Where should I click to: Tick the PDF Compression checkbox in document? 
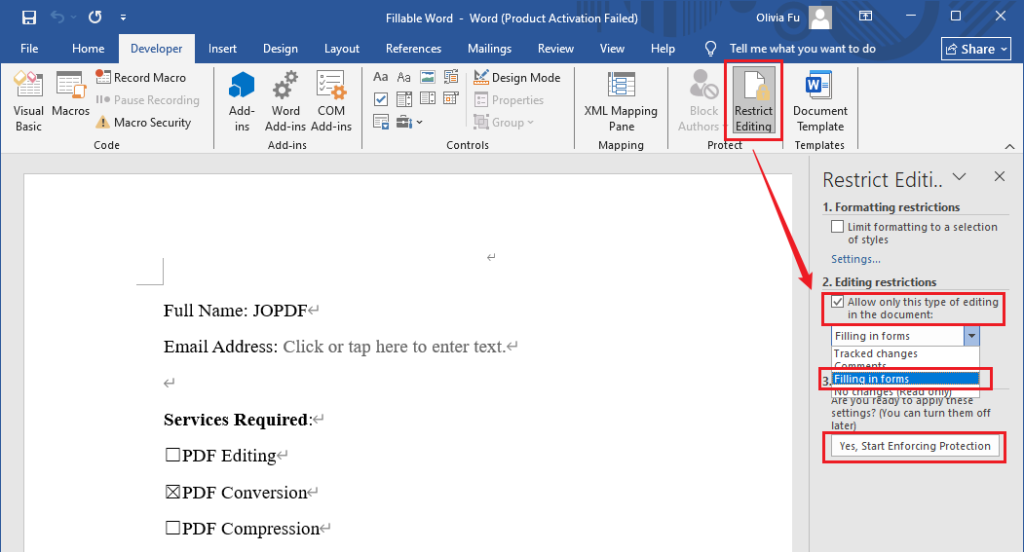coord(172,528)
